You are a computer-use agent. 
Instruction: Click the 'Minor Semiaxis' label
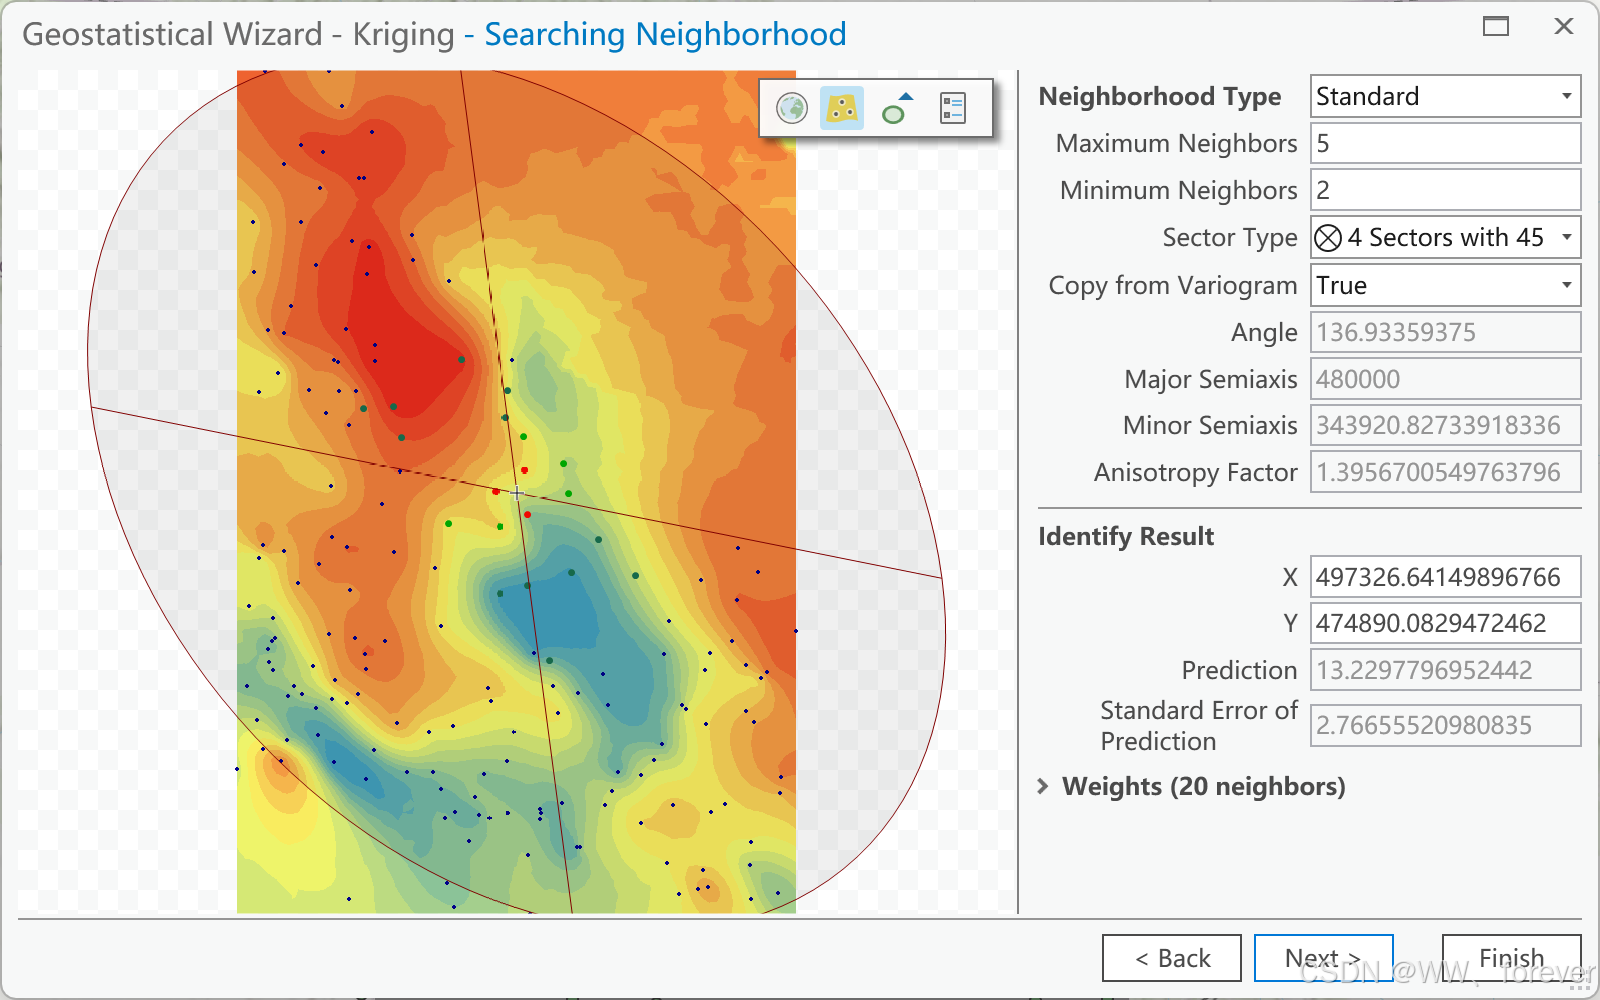click(1210, 425)
